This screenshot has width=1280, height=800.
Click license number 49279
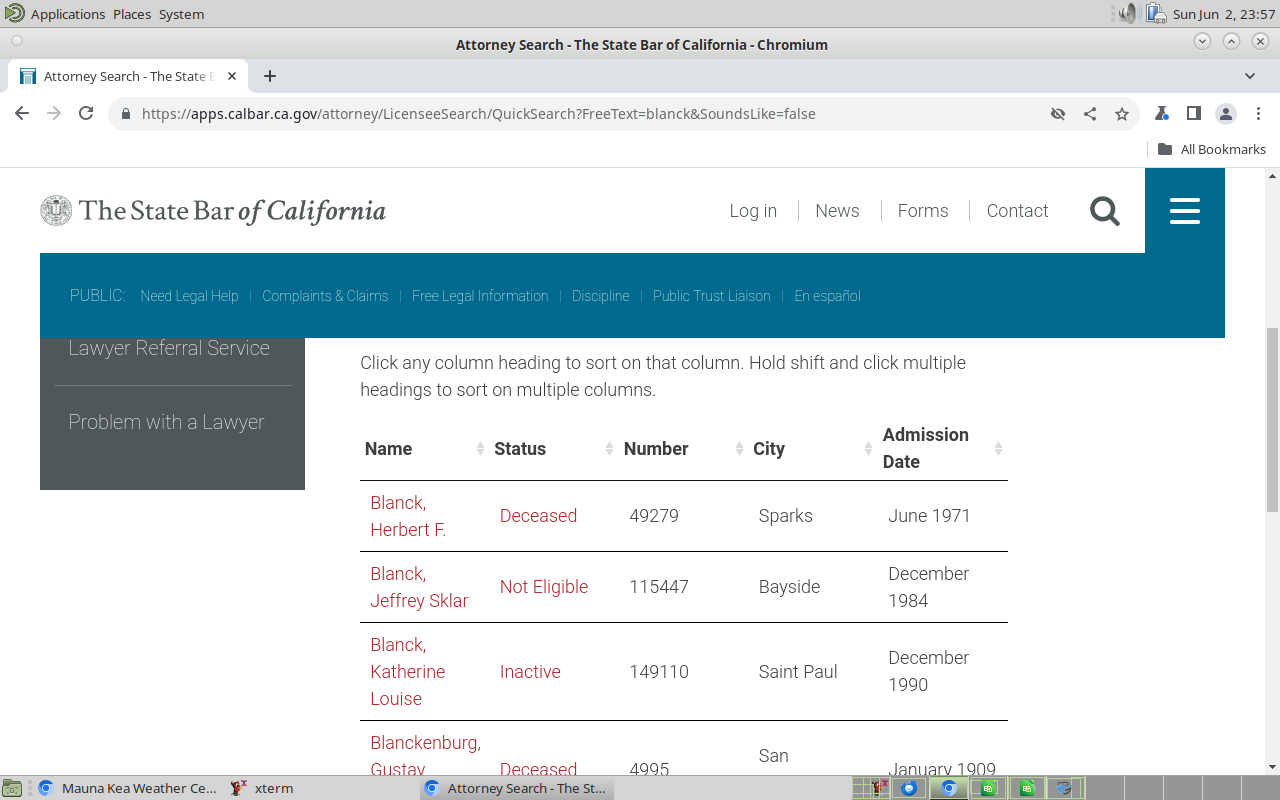click(654, 516)
